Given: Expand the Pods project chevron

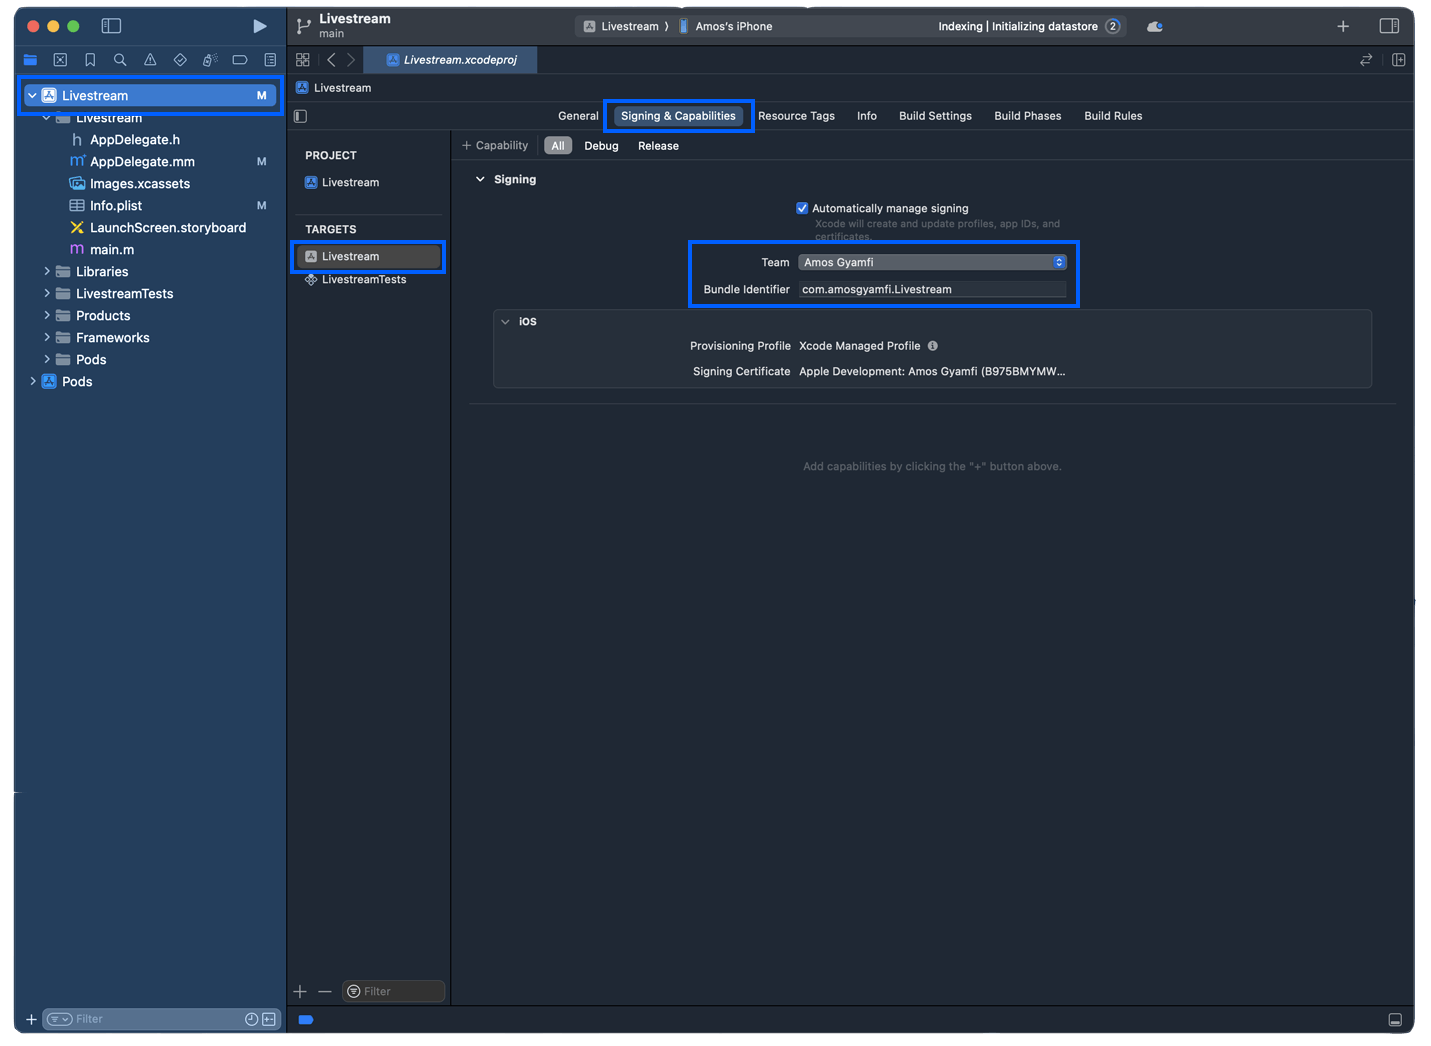Looking at the screenshot, I should tap(32, 382).
